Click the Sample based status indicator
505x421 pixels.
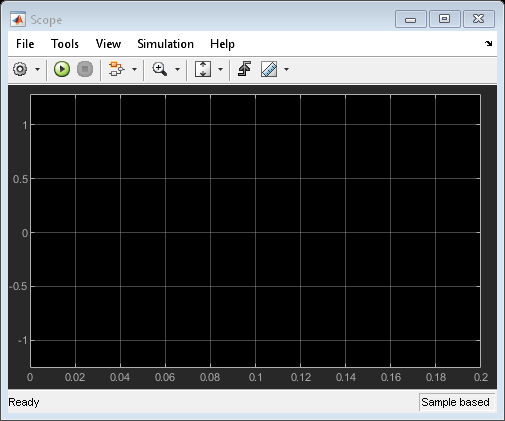click(x=455, y=402)
